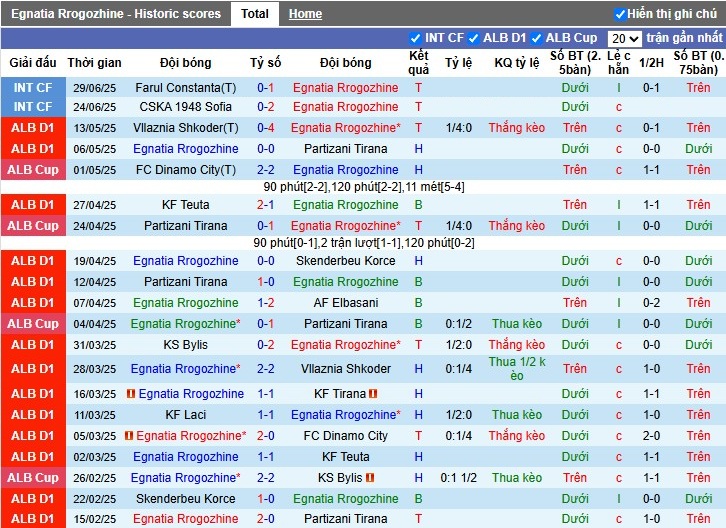726x528 pixels.
Task: Uncheck the ALB Cup filter checkbox
Action: pos(536,38)
